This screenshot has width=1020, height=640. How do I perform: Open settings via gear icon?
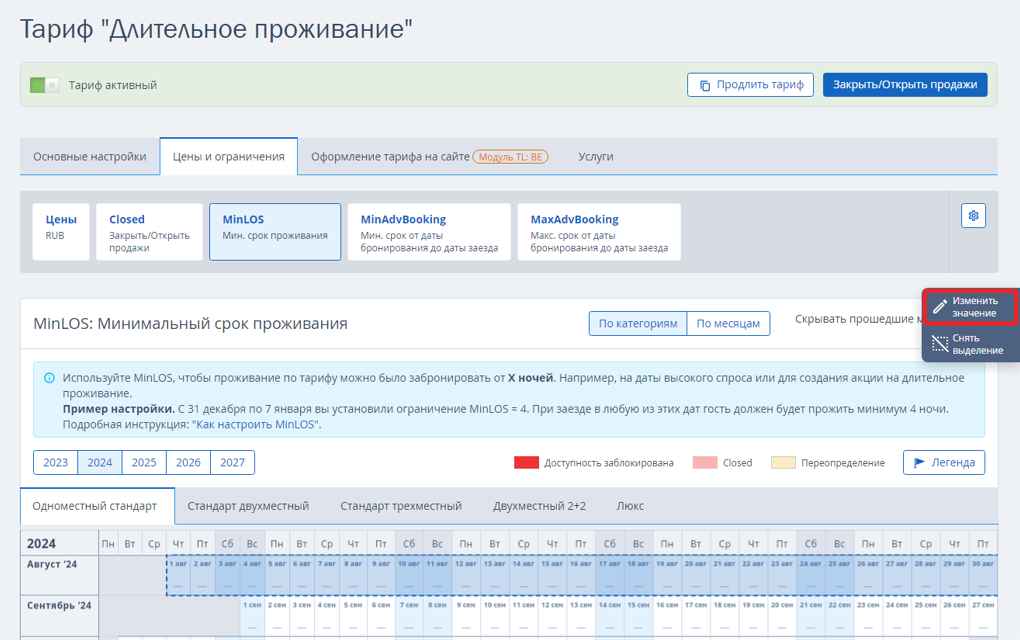[973, 216]
